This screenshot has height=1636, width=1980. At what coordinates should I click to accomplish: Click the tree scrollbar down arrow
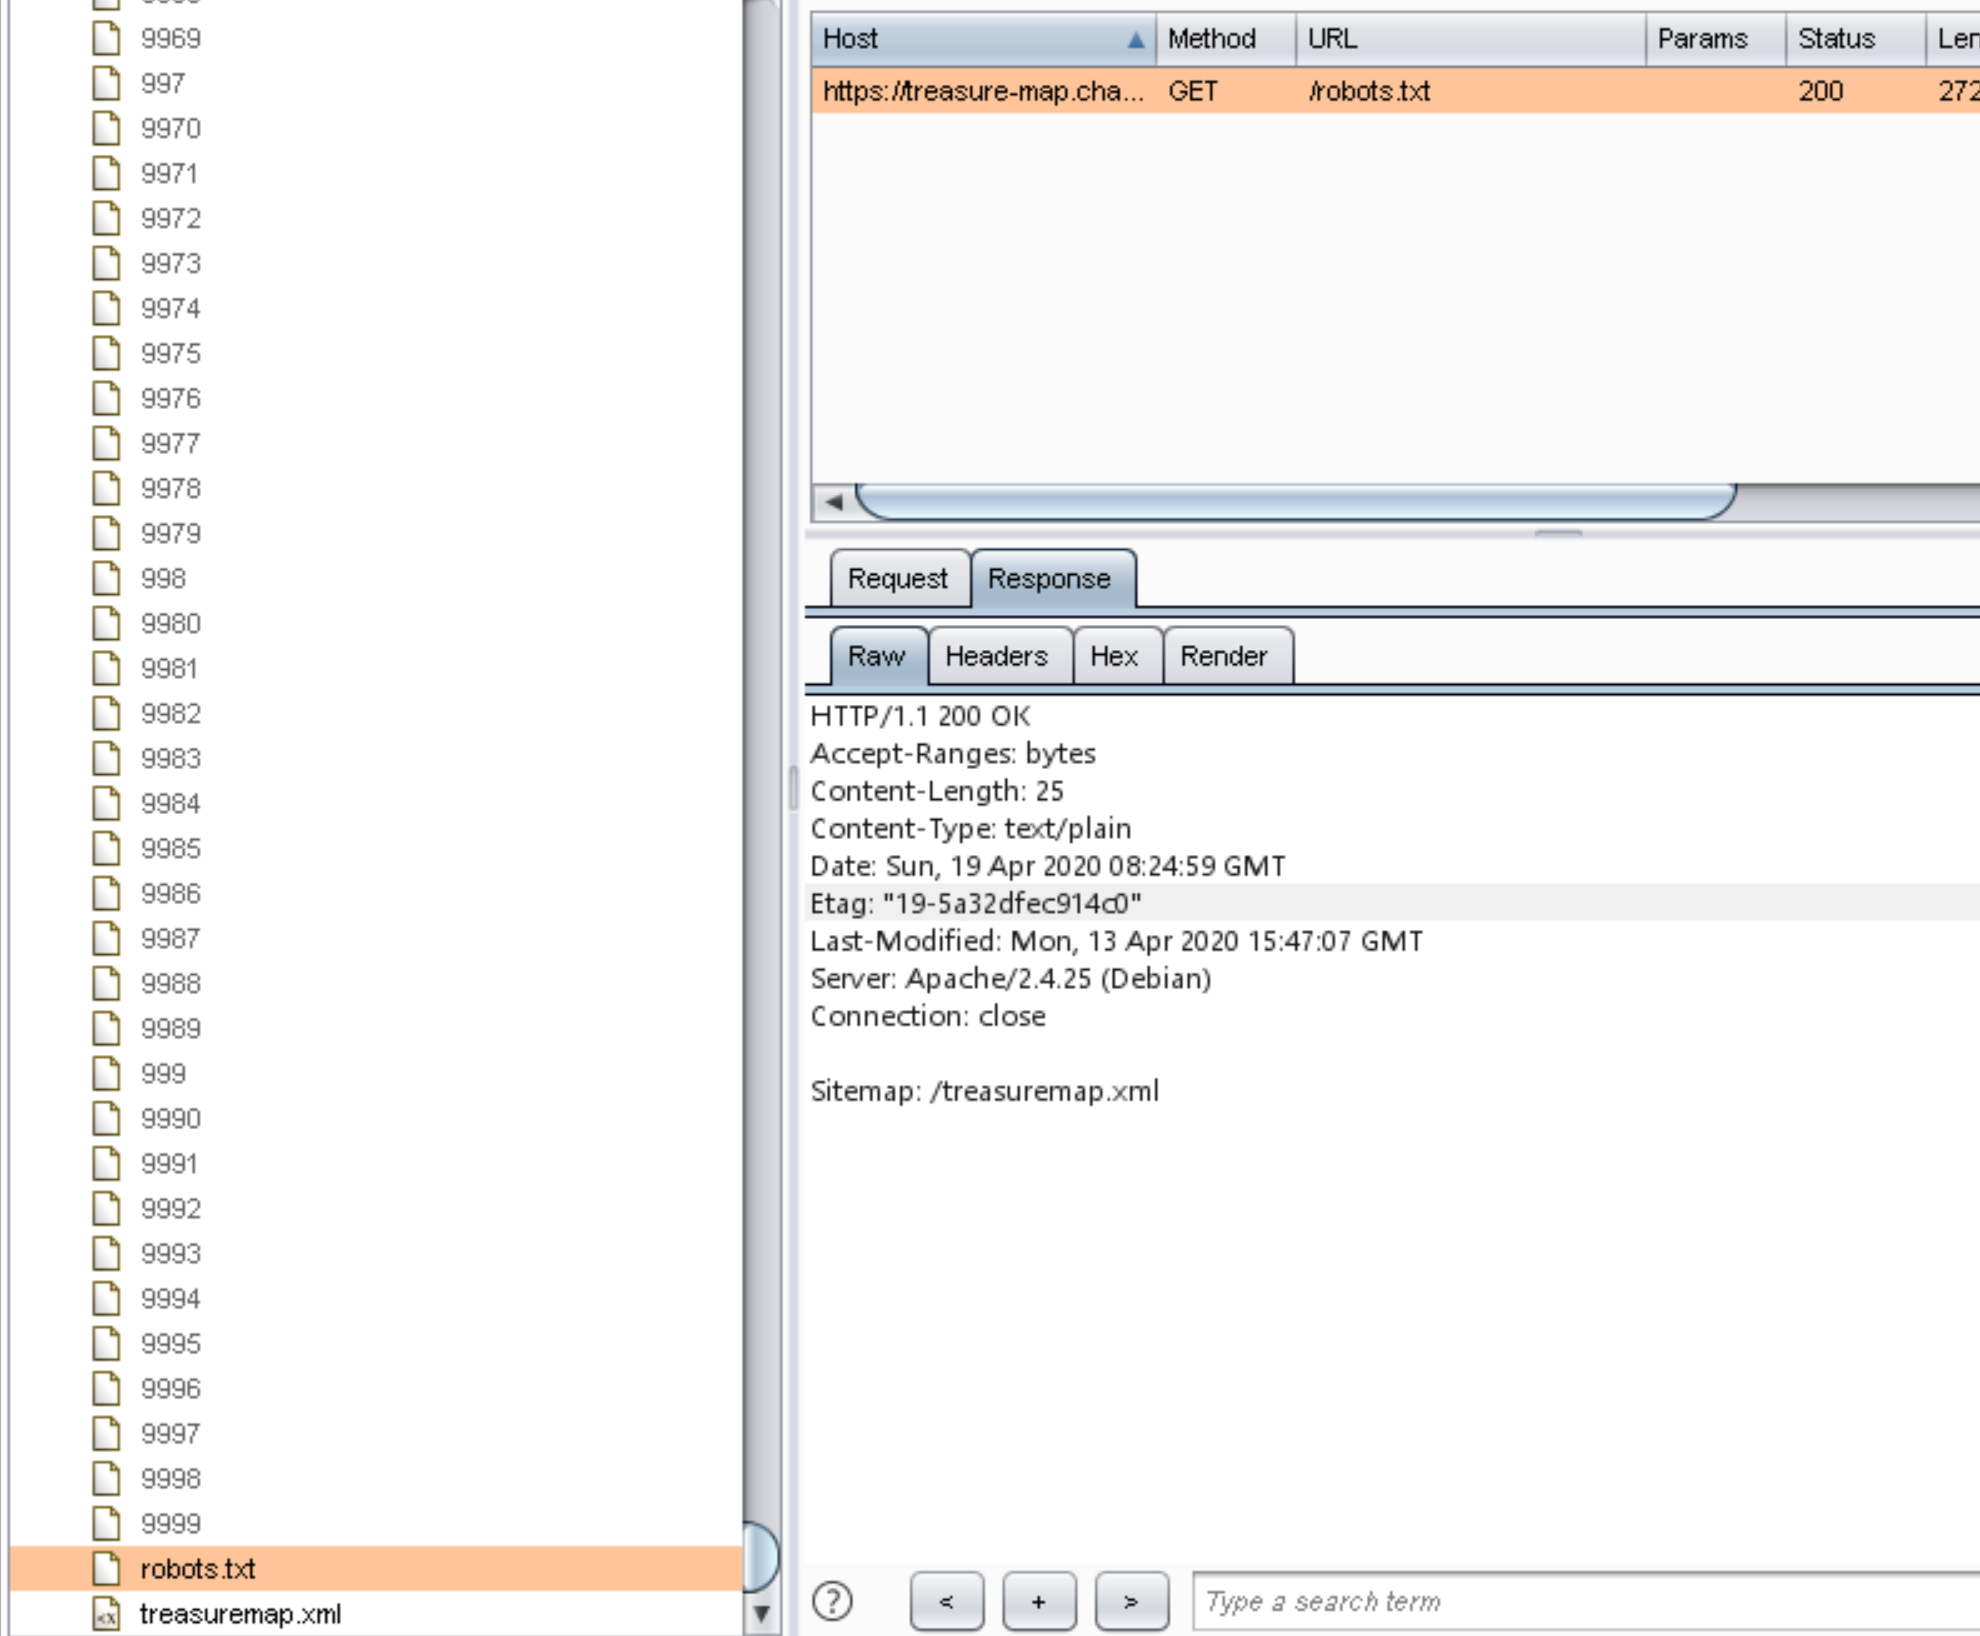[x=762, y=1612]
